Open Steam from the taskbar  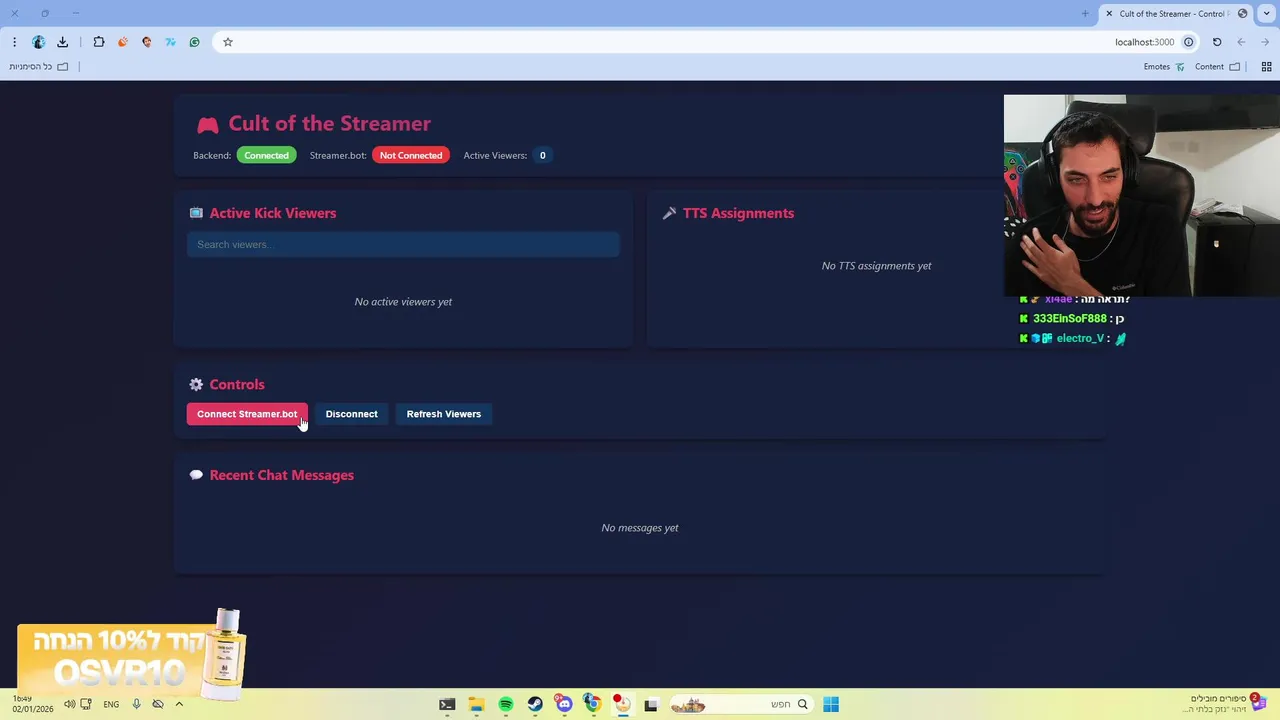[535, 705]
